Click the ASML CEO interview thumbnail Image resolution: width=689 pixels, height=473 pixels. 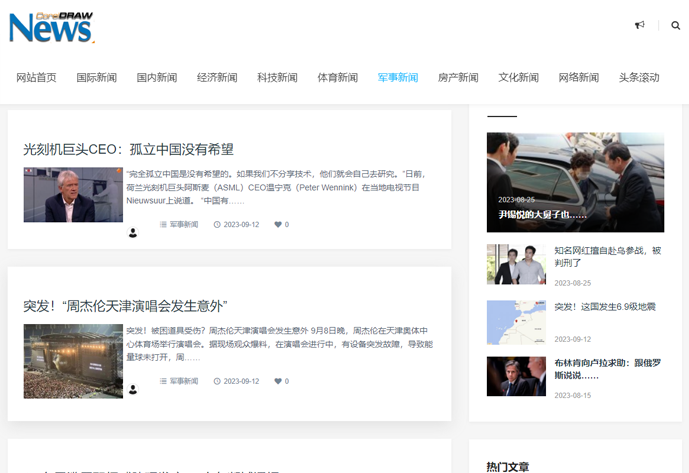pyautogui.click(x=73, y=195)
